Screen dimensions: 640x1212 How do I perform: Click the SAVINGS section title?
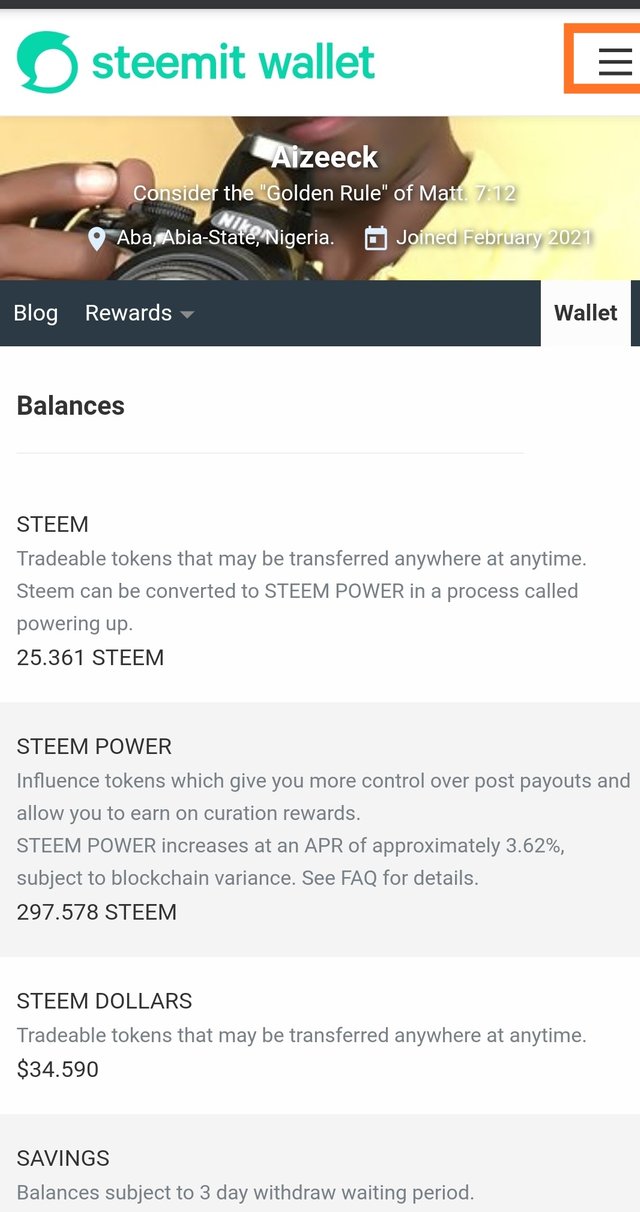63,1158
